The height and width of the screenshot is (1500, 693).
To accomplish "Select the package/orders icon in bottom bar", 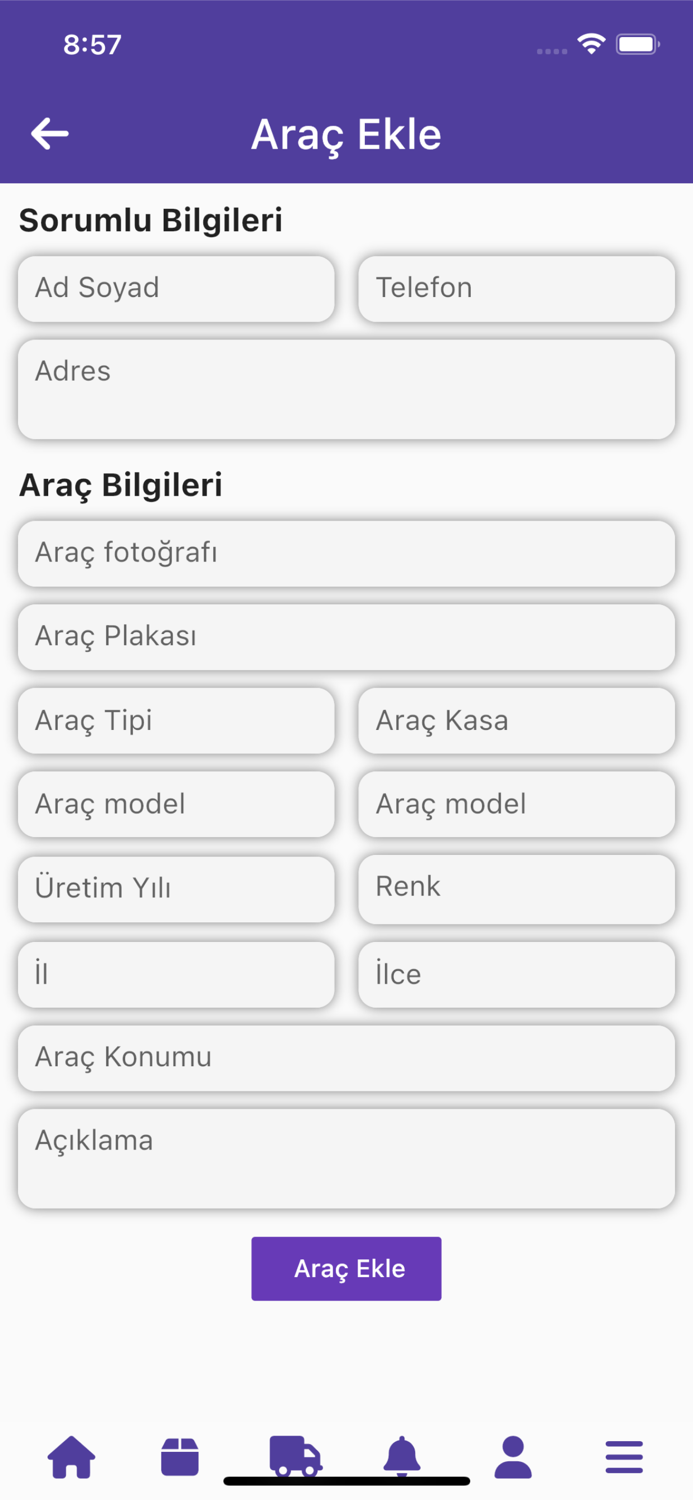I will [180, 1457].
